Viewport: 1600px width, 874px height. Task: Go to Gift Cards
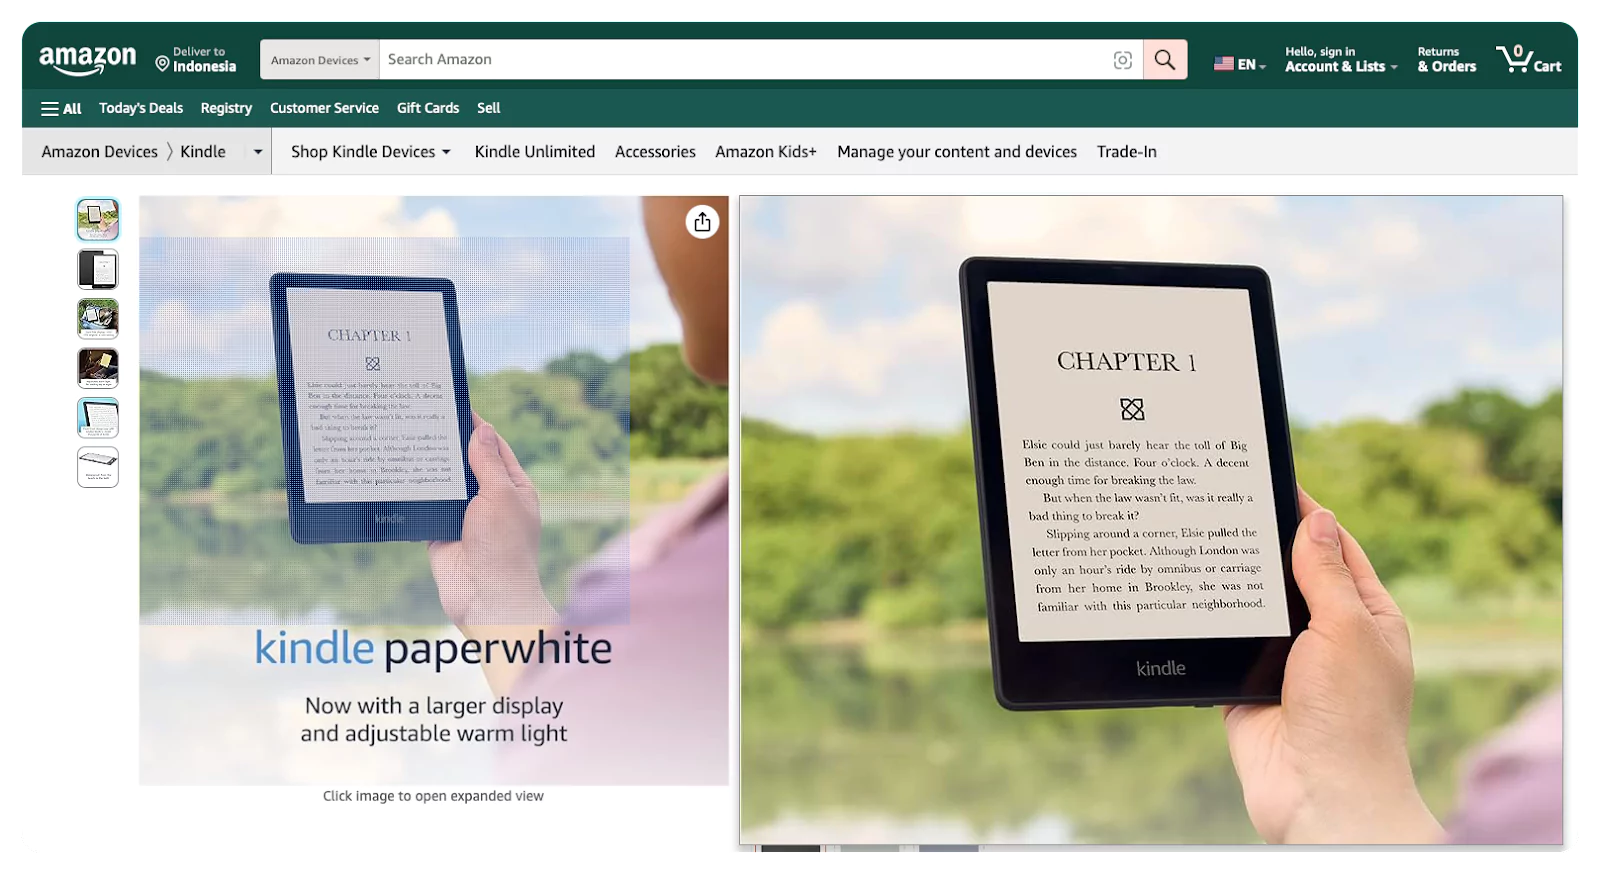428,108
